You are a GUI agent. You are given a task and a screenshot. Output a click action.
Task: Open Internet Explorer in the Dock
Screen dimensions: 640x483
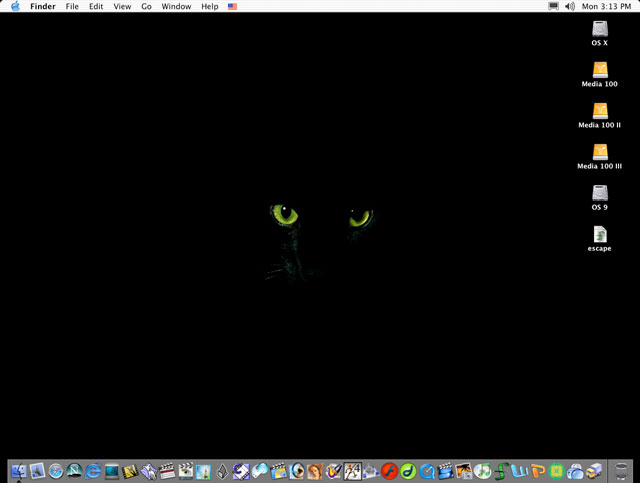coord(93,471)
